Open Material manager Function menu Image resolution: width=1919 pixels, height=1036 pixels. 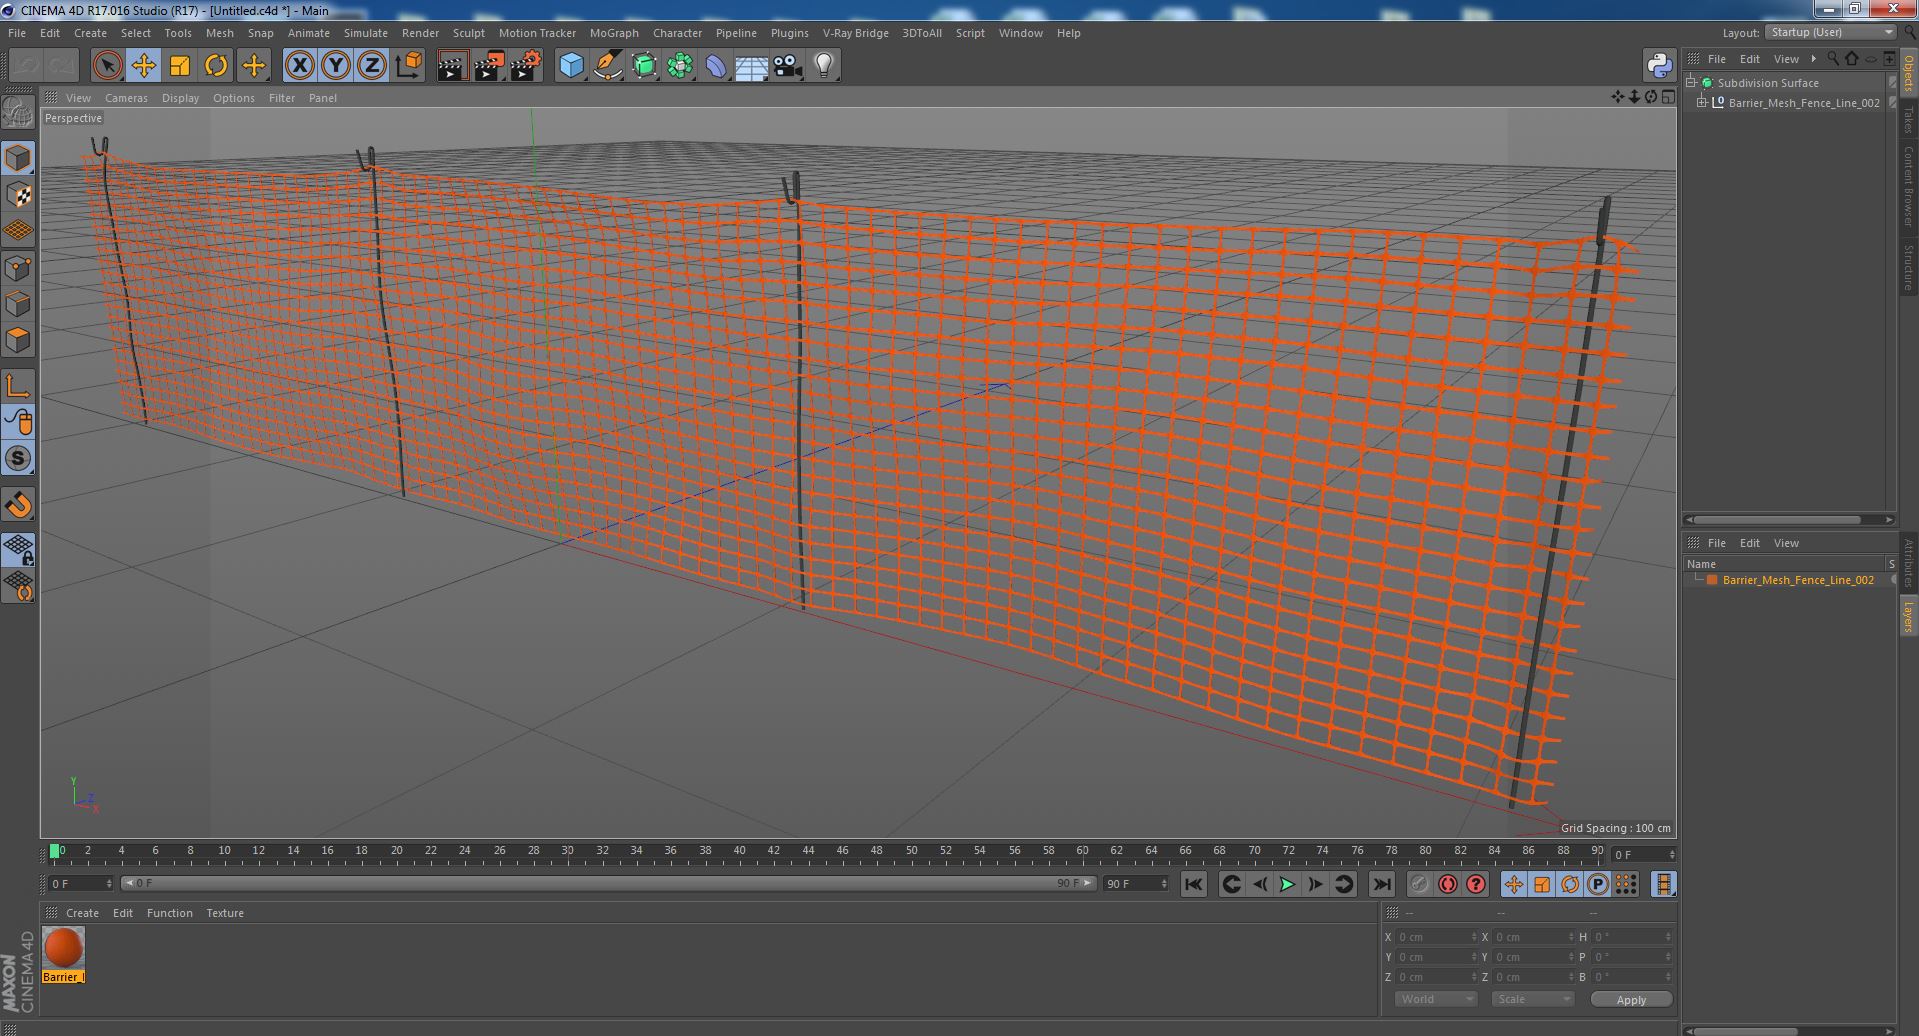(x=169, y=913)
